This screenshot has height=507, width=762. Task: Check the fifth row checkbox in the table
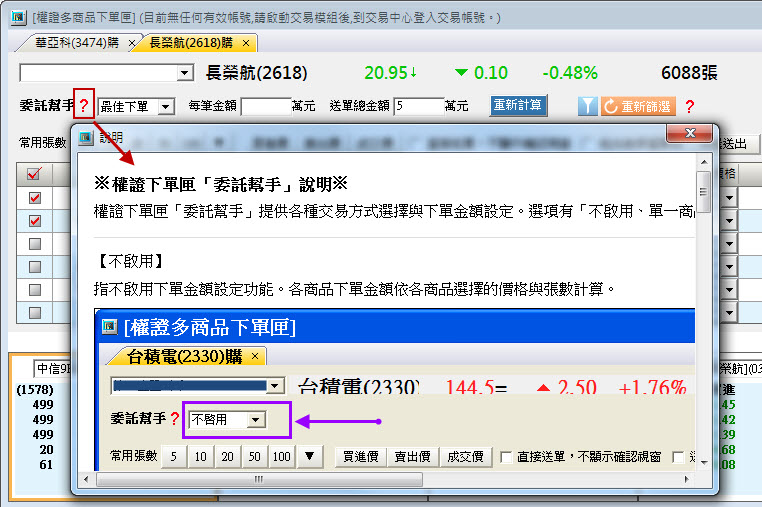pos(35,290)
